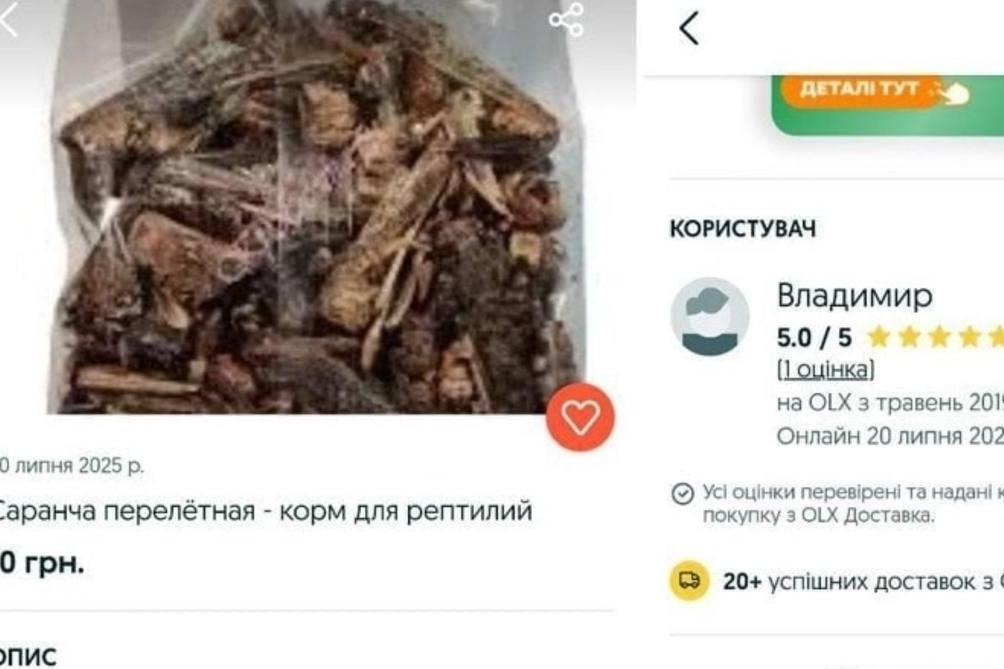Open seller name Владимир

(854, 295)
